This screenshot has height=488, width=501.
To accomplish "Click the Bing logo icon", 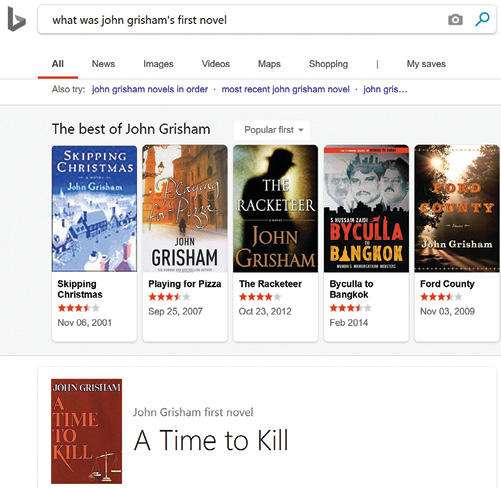I will pyautogui.click(x=17, y=20).
